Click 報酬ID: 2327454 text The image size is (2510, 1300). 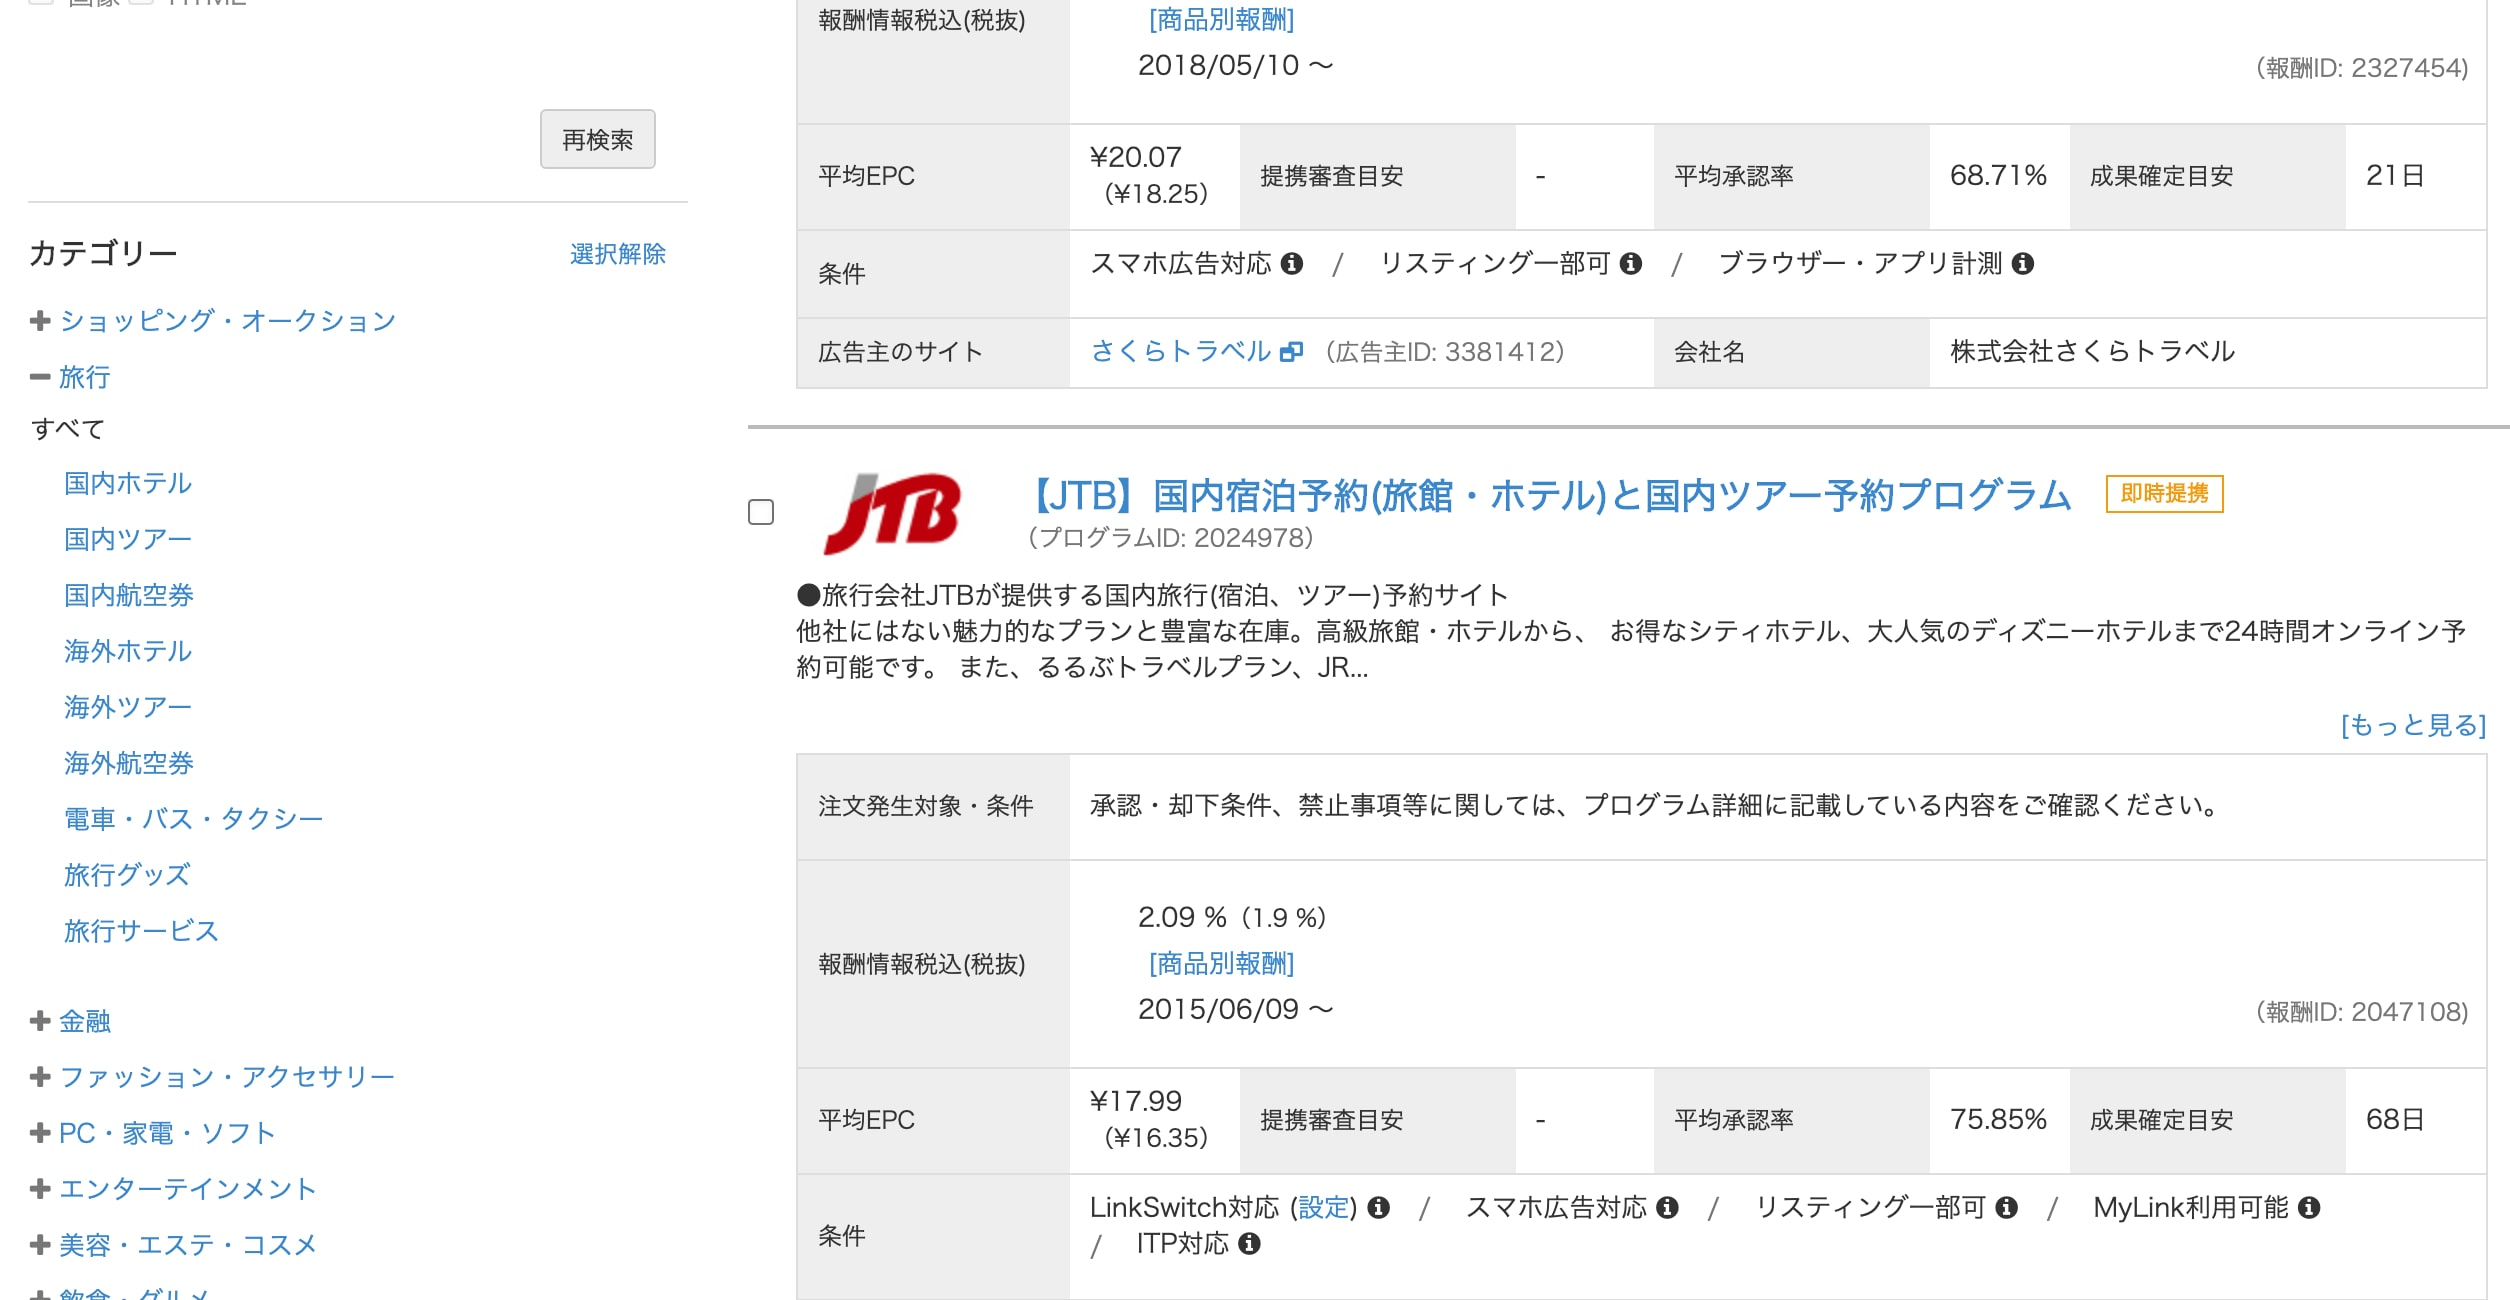click(x=2362, y=68)
